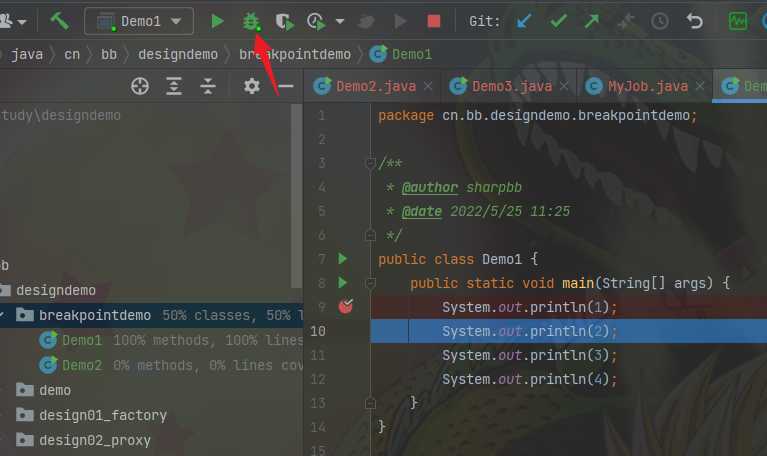Build project with the hammer icon

[x=60, y=21]
